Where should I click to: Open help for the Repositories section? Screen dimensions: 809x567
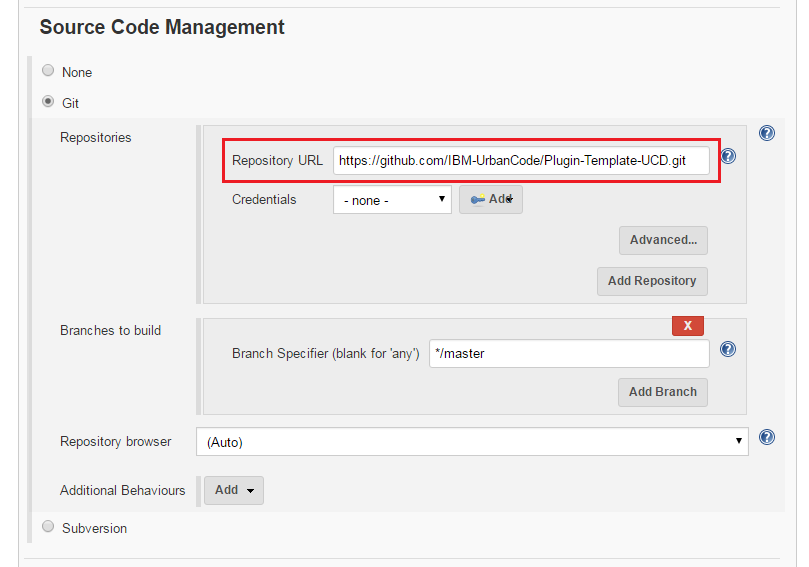coord(767,133)
